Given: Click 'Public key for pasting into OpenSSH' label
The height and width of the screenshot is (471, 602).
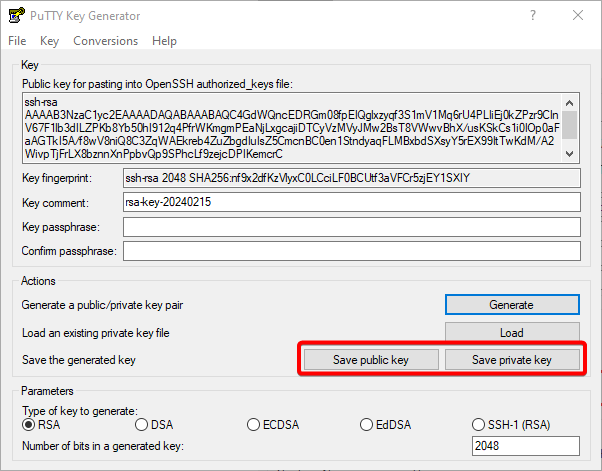Looking at the screenshot, I should point(157,84).
